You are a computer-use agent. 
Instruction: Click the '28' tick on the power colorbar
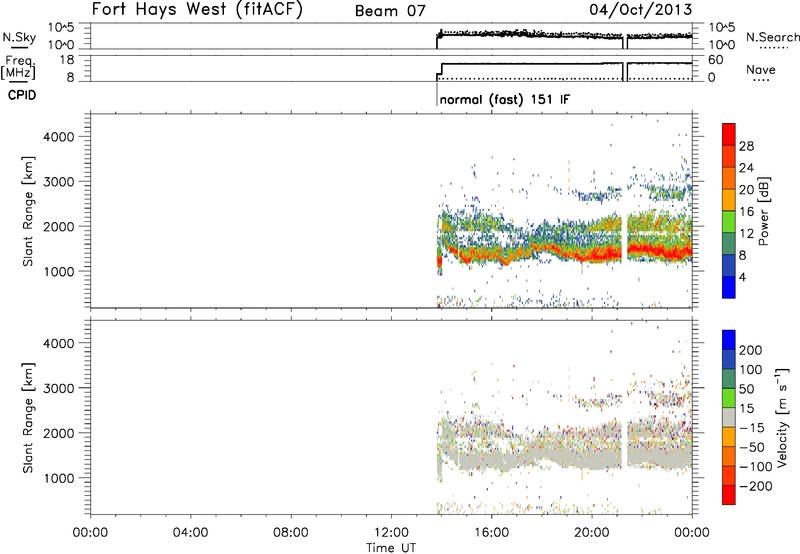(746, 146)
